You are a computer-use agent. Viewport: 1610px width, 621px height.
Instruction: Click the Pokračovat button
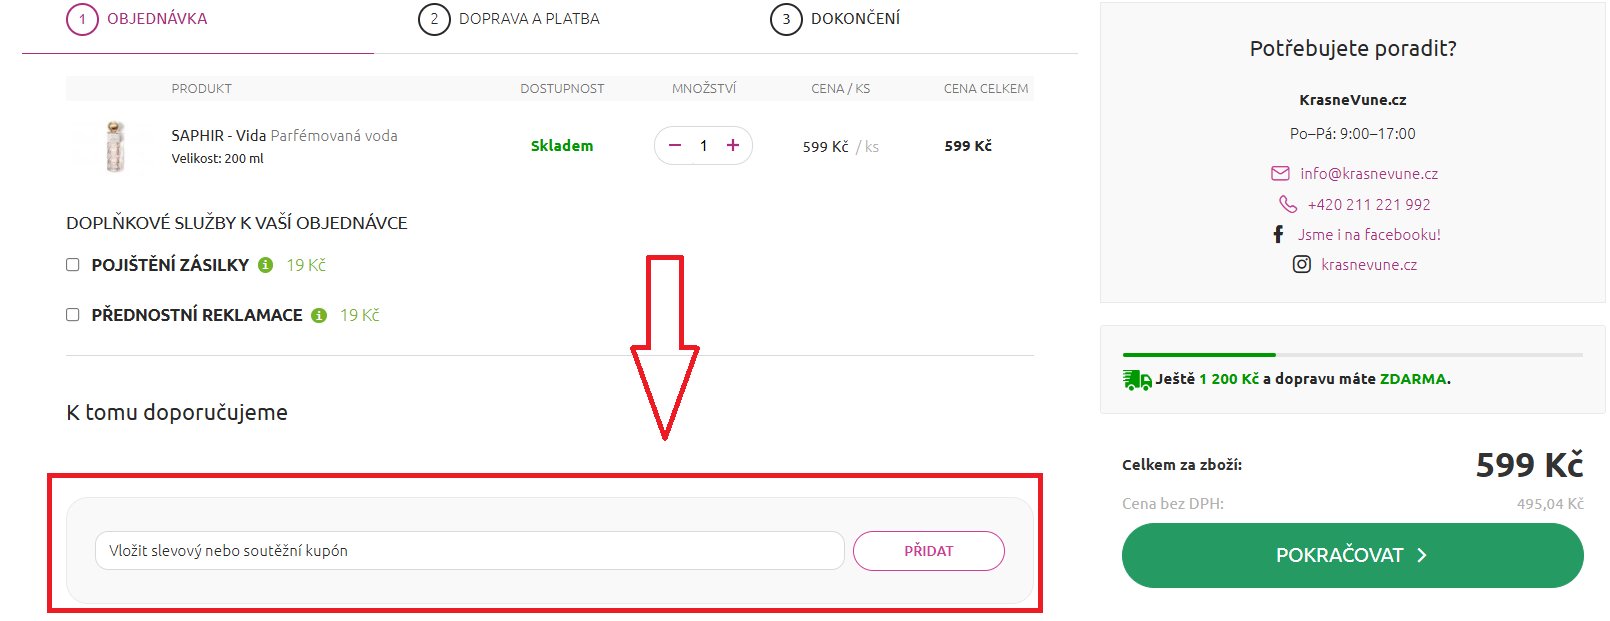(x=1352, y=555)
